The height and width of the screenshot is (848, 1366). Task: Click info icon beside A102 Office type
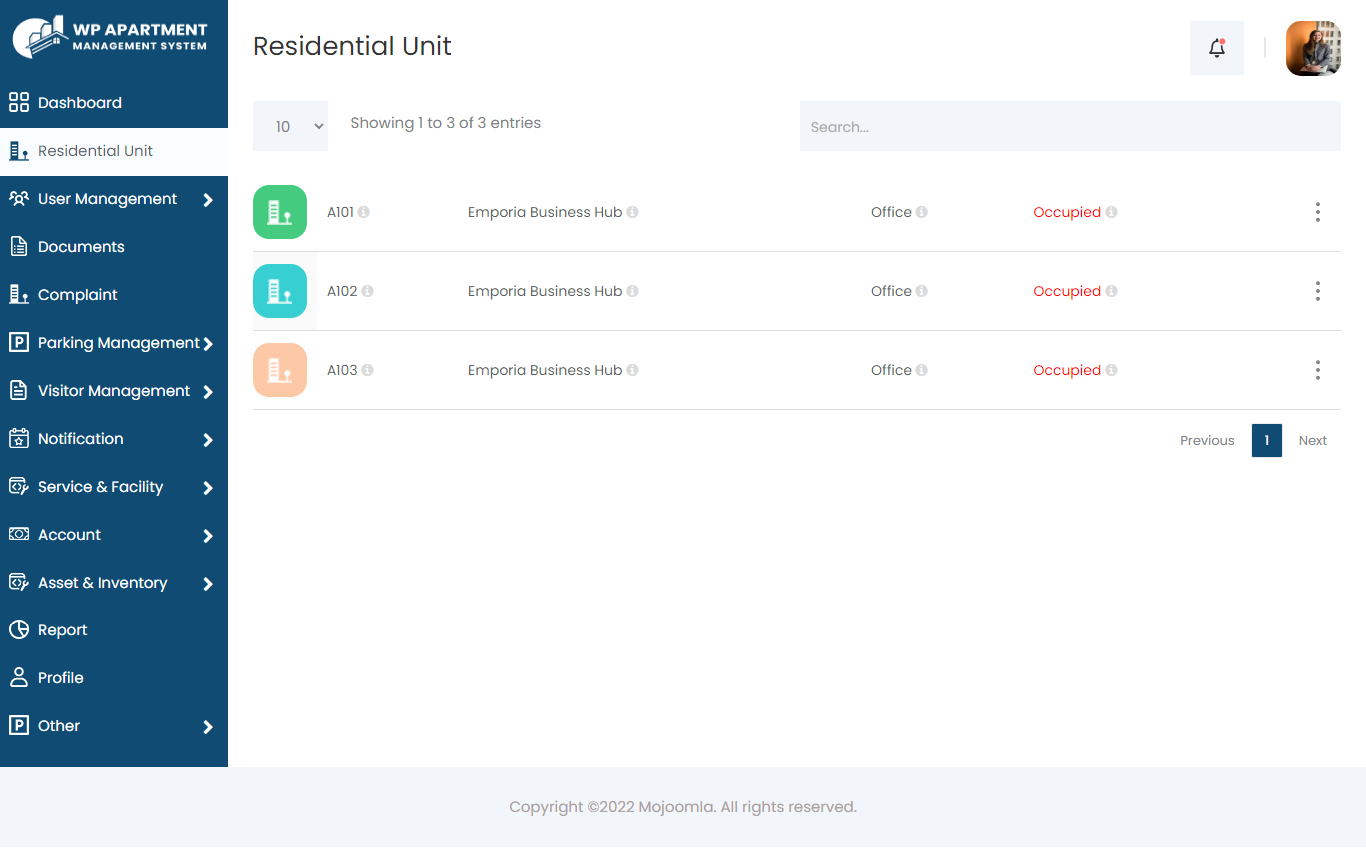point(921,291)
